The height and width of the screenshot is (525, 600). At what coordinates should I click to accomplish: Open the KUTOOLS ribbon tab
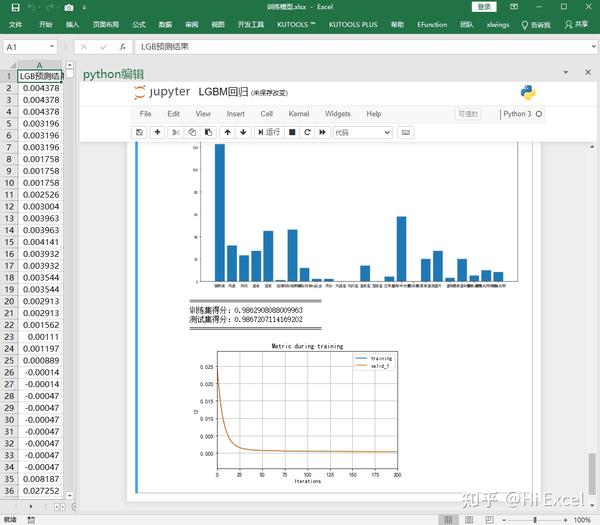coord(296,24)
